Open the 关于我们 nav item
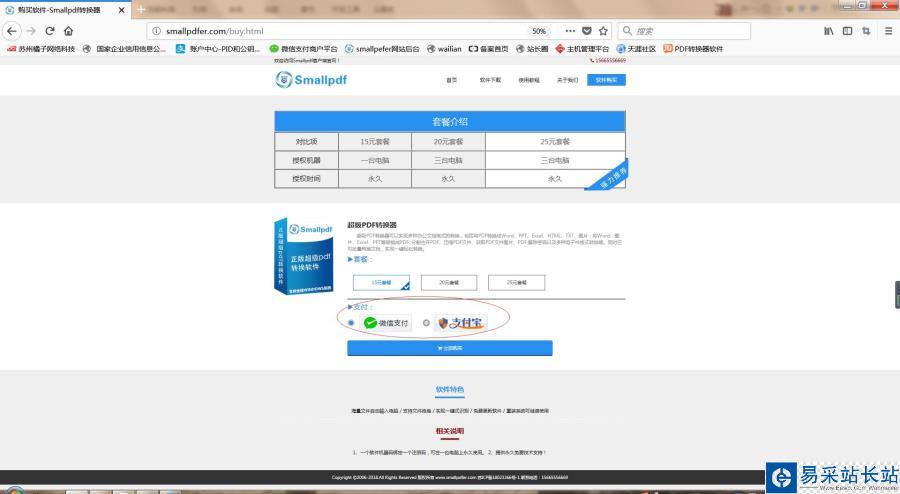Viewport: 900px width, 494px height. tap(567, 80)
